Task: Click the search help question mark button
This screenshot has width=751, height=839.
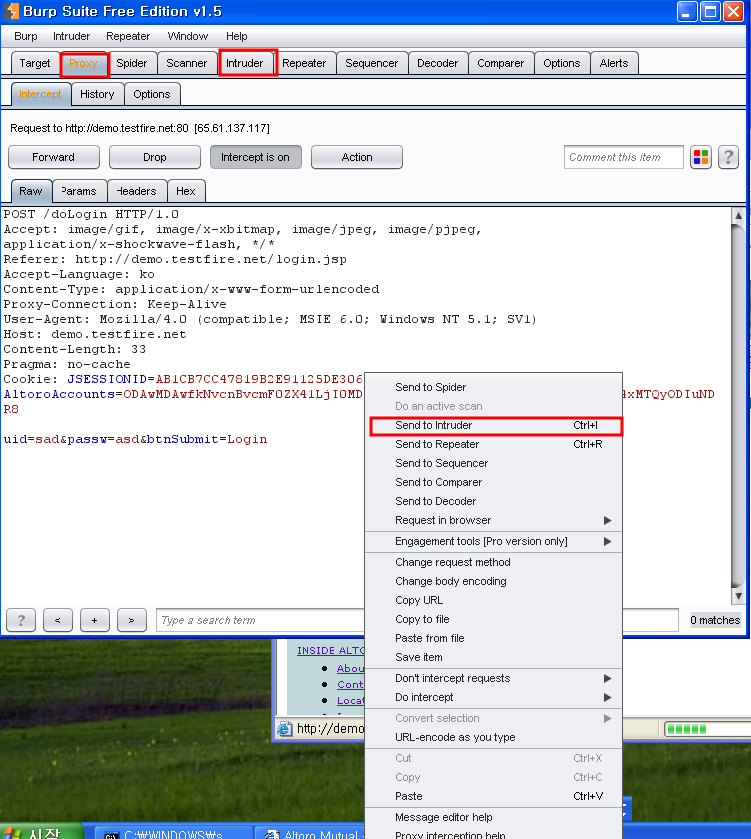Action: tap(21, 620)
